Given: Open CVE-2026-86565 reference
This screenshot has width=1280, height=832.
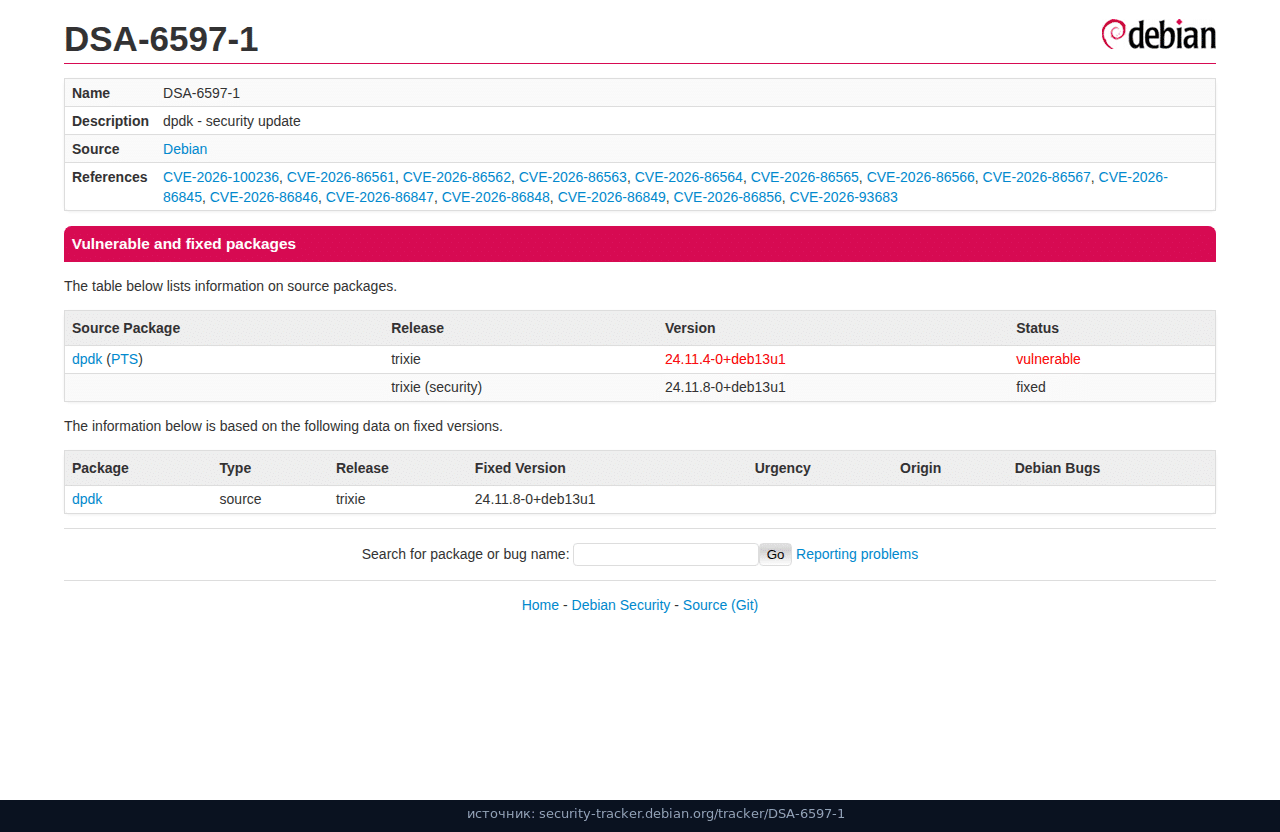Looking at the screenshot, I should 805,177.
